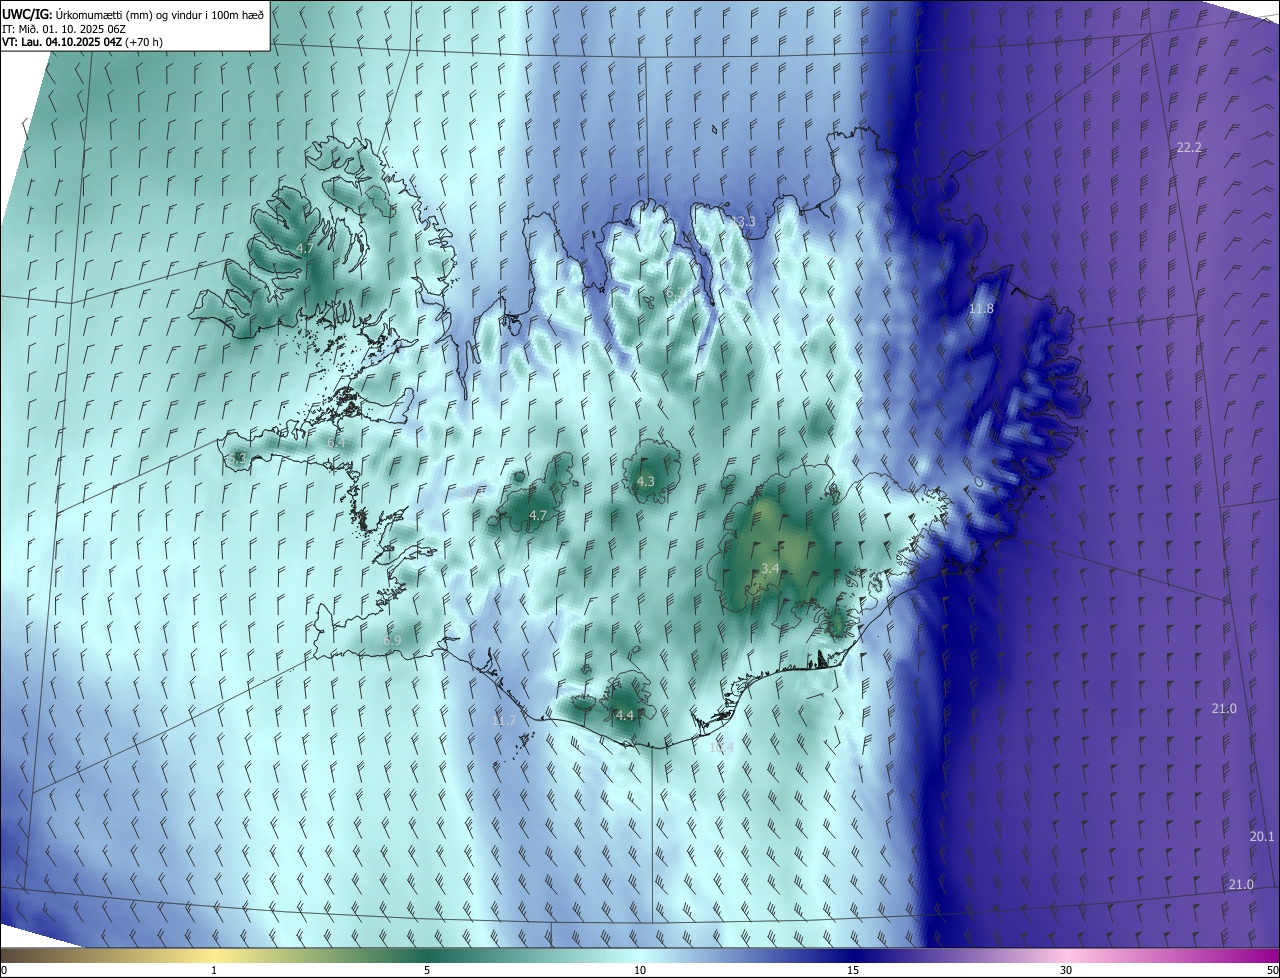Screen dimensions: 1280x978
Task: Click the 'UWC/IG: Úrkomumætti (mm)' title line
Action: pos(133,13)
